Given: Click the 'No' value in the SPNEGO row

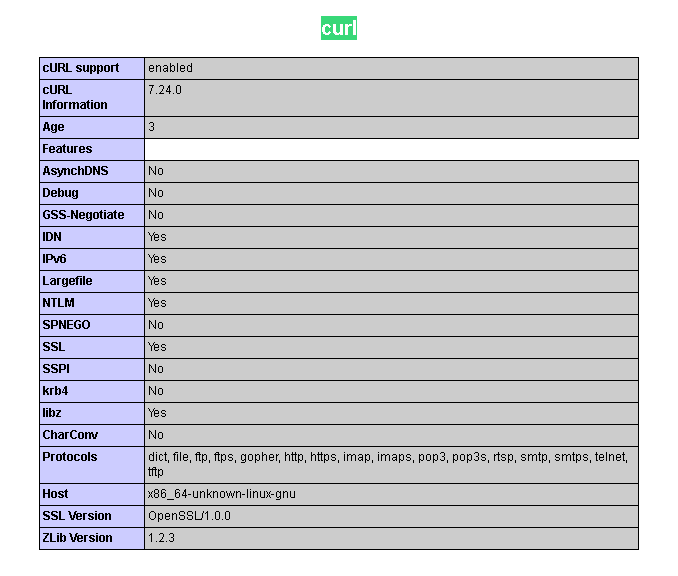Looking at the screenshot, I should point(156,325).
